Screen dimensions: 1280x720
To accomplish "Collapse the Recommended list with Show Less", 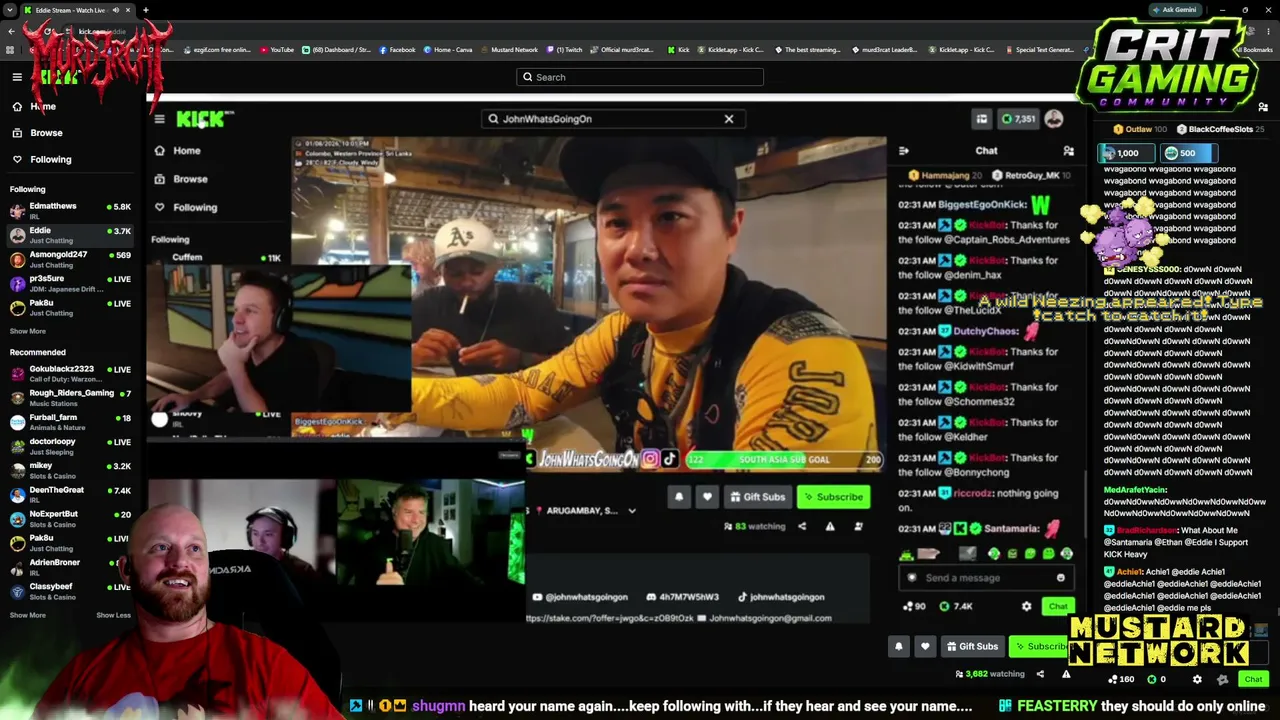I will pyautogui.click(x=113, y=615).
